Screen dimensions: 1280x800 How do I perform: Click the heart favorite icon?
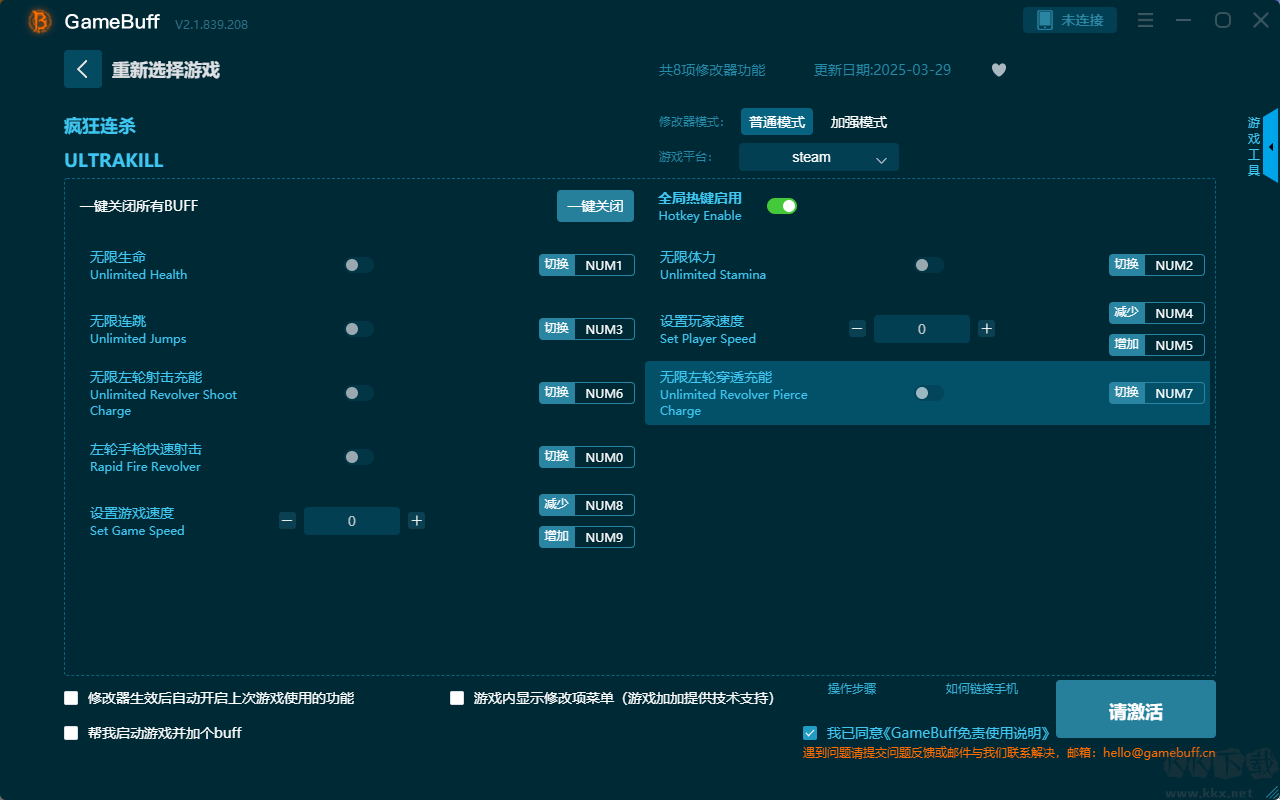998,70
